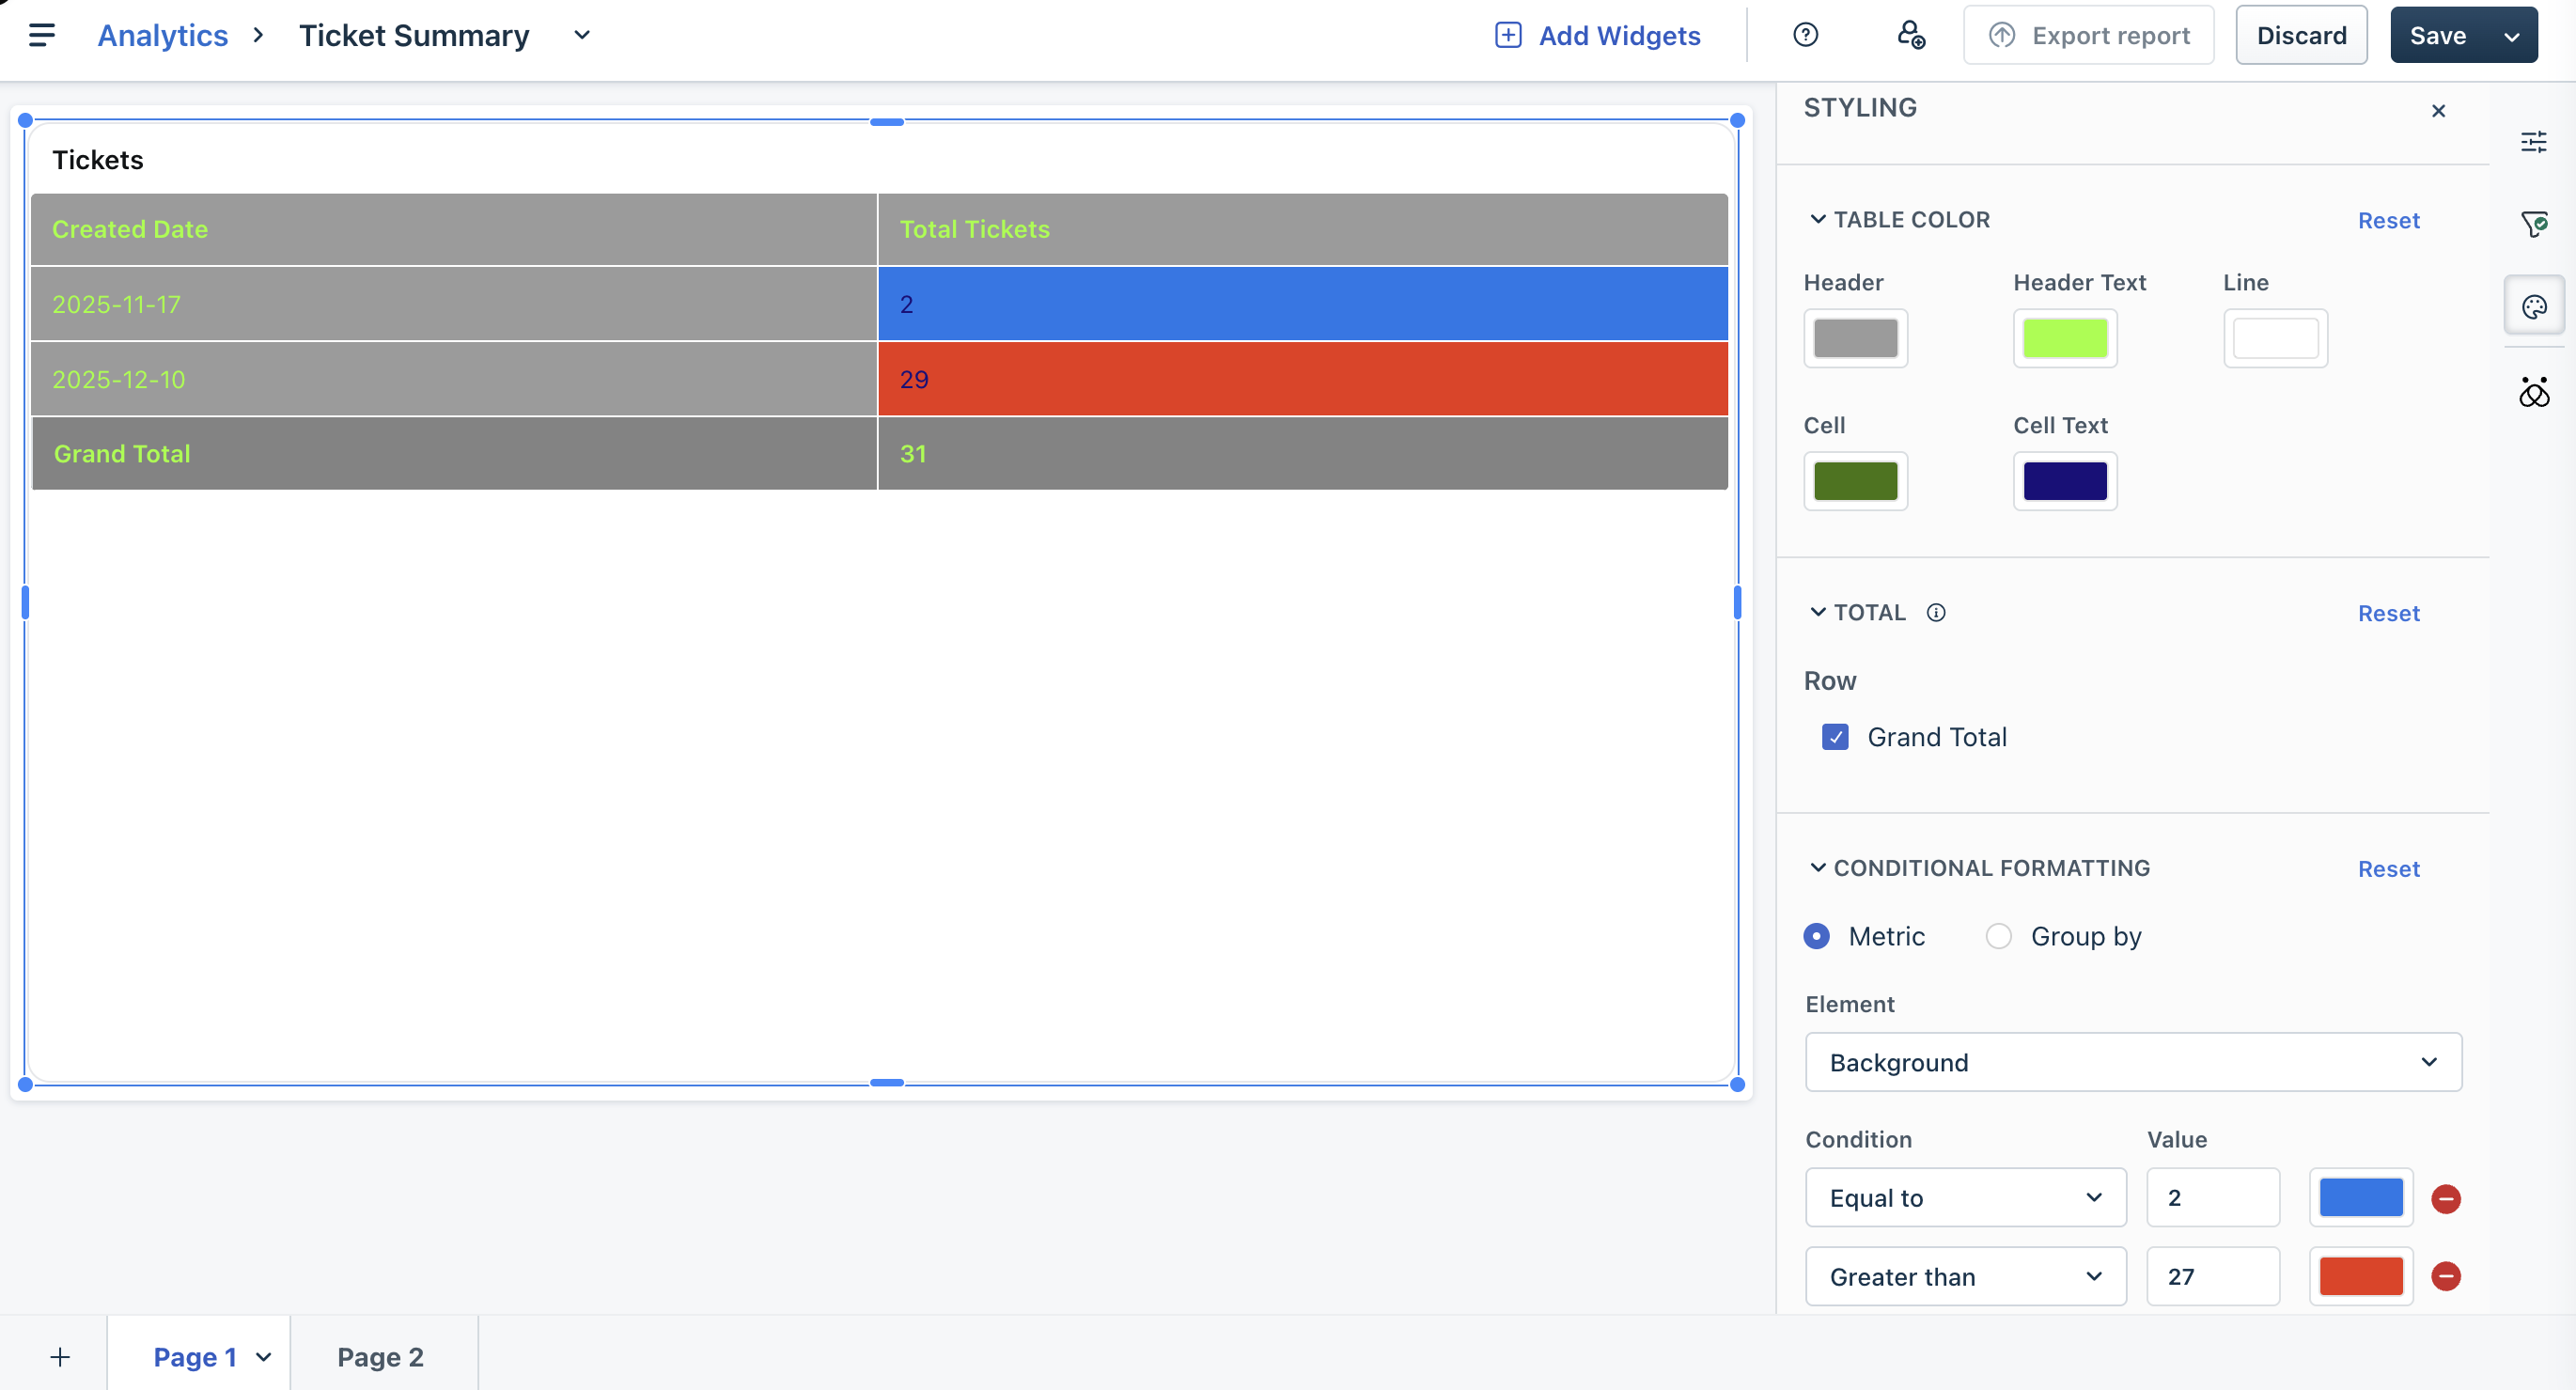Open the filter icon in right sidebar
Screen dimensions: 2576x1390
coord(2533,224)
